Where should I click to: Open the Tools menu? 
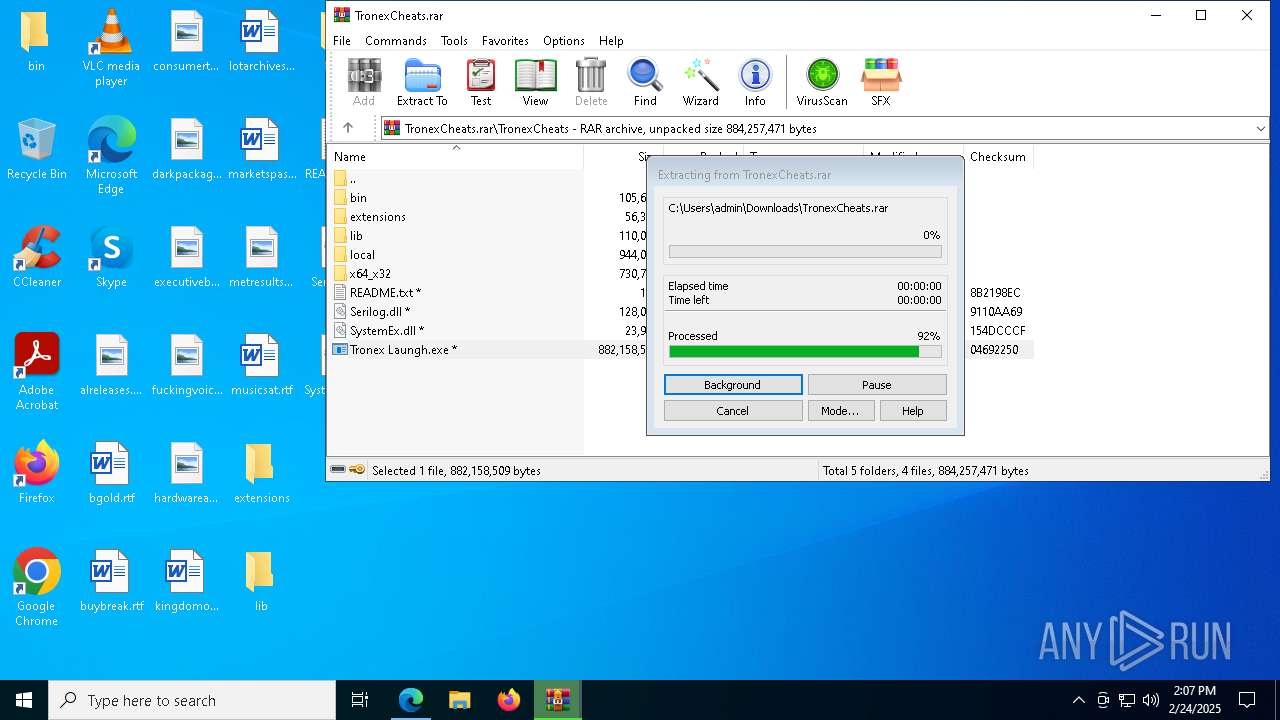click(x=454, y=41)
